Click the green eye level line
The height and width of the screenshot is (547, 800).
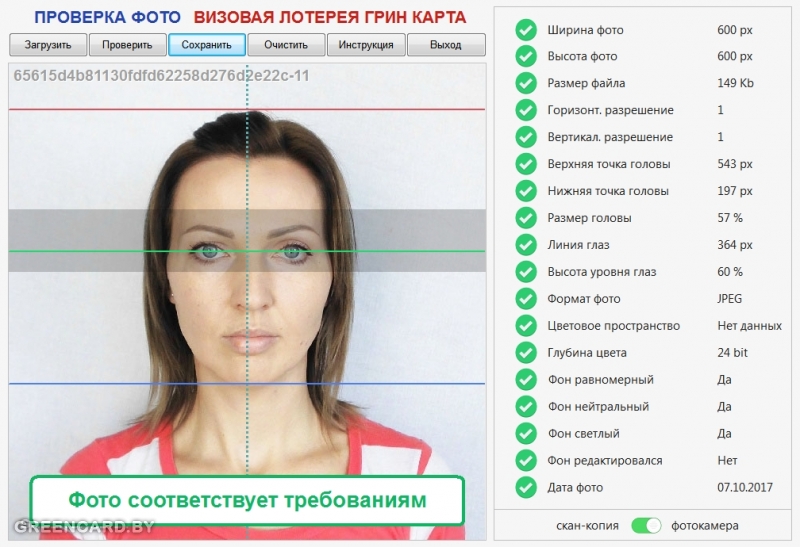pyautogui.click(x=120, y=251)
